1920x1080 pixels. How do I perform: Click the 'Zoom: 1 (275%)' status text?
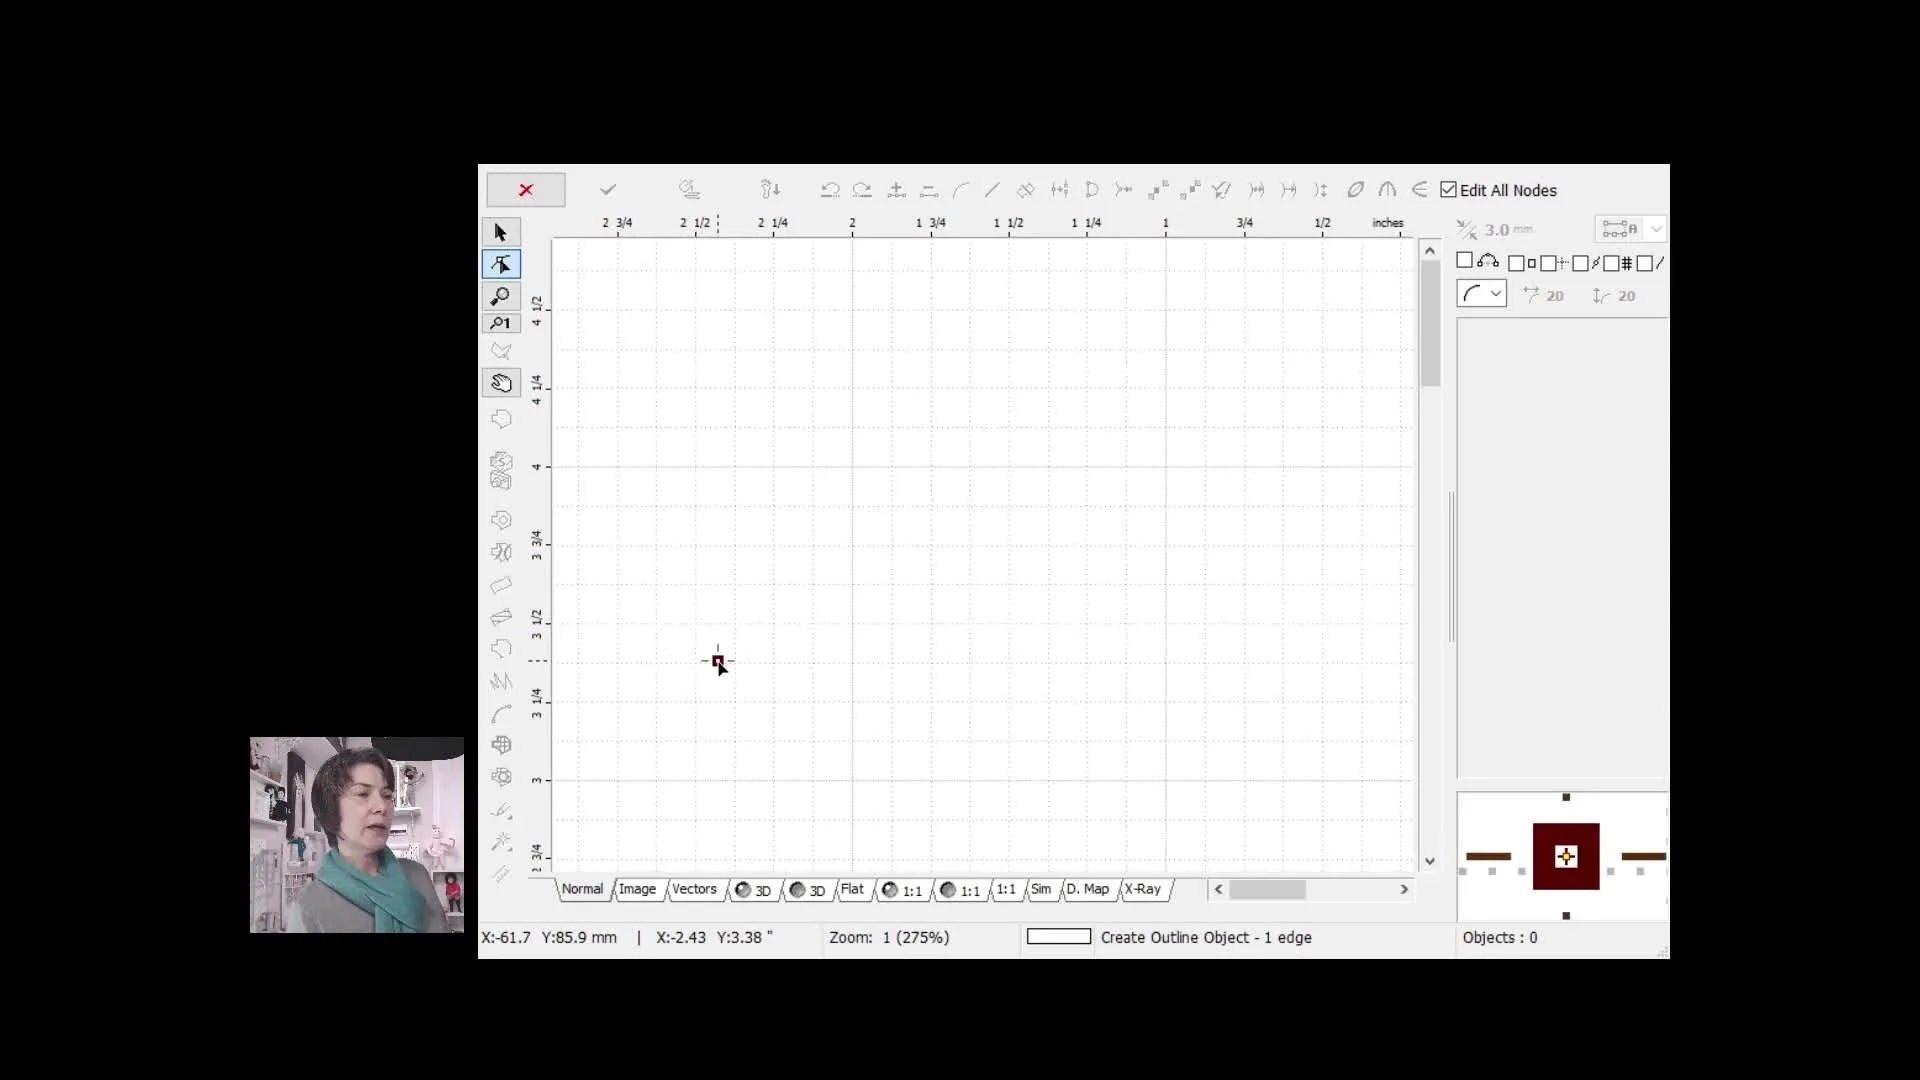889,938
